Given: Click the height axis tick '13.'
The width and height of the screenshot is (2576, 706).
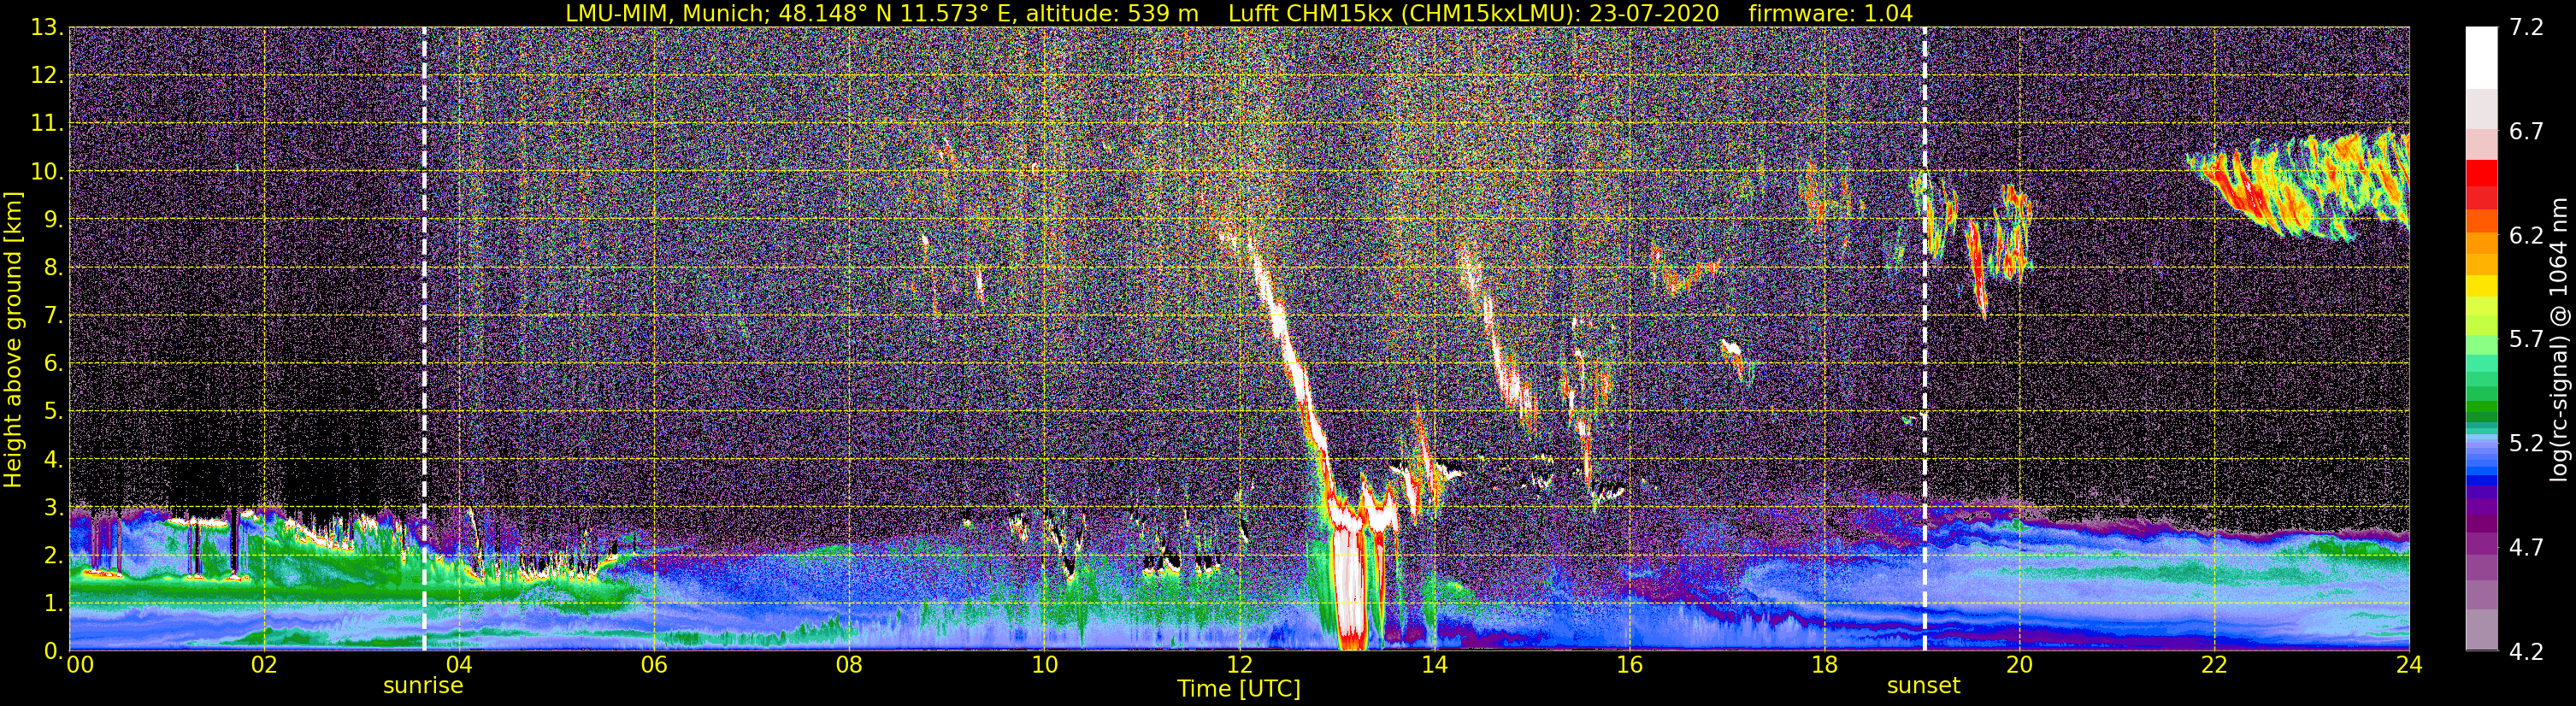Looking at the screenshot, I should pyautogui.click(x=46, y=27).
